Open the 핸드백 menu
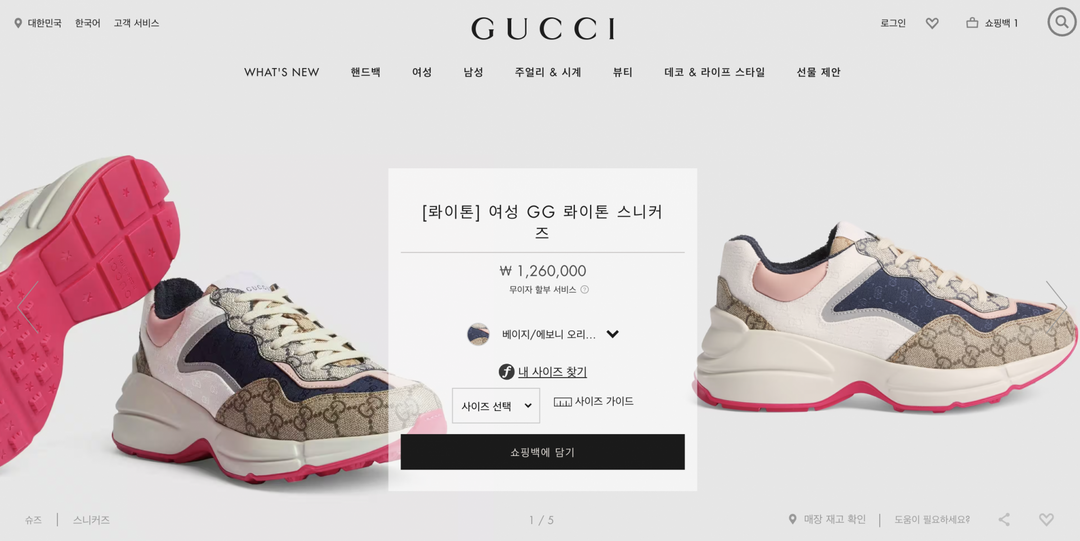 (365, 72)
